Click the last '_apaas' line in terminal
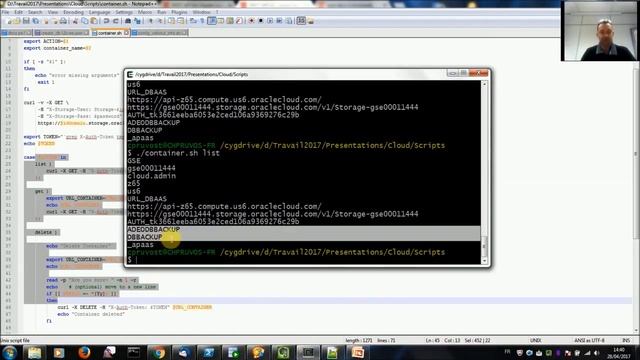This screenshot has height=360, width=640. click(140, 245)
